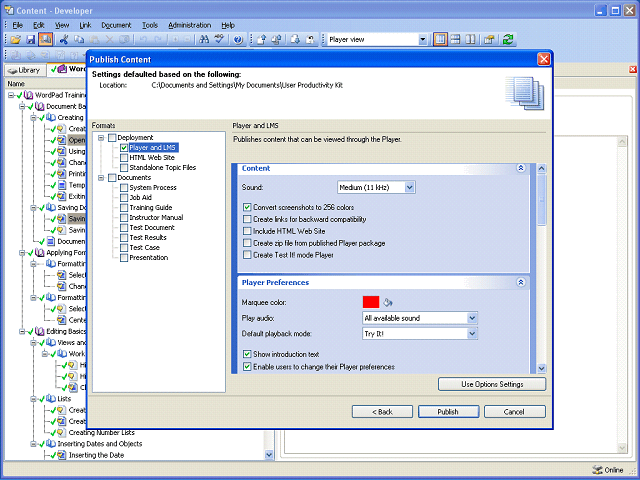Open the Edit menu

[39, 25]
